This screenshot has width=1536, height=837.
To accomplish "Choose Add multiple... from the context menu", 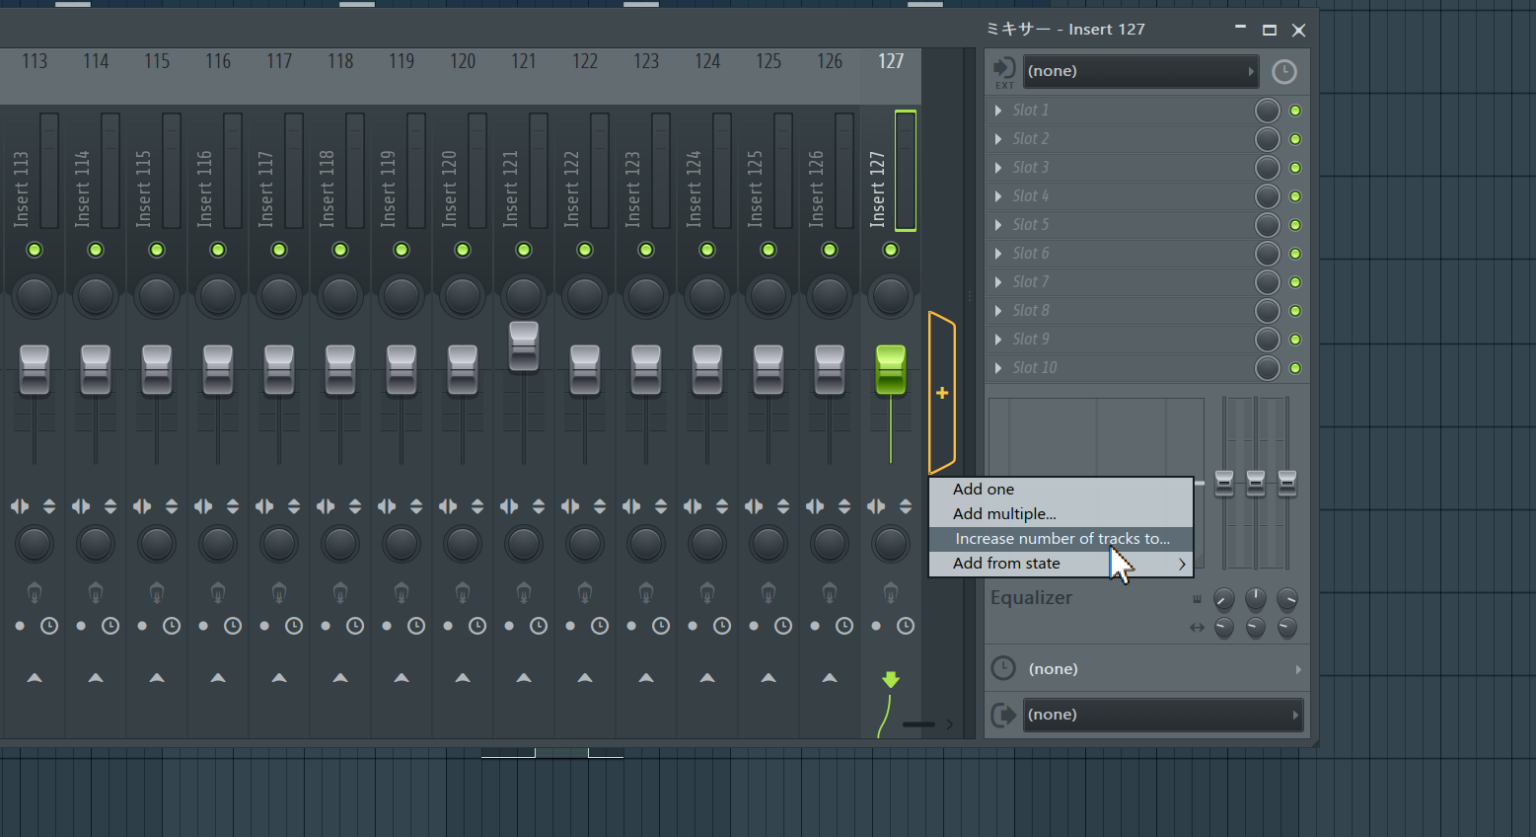I will 1005,513.
